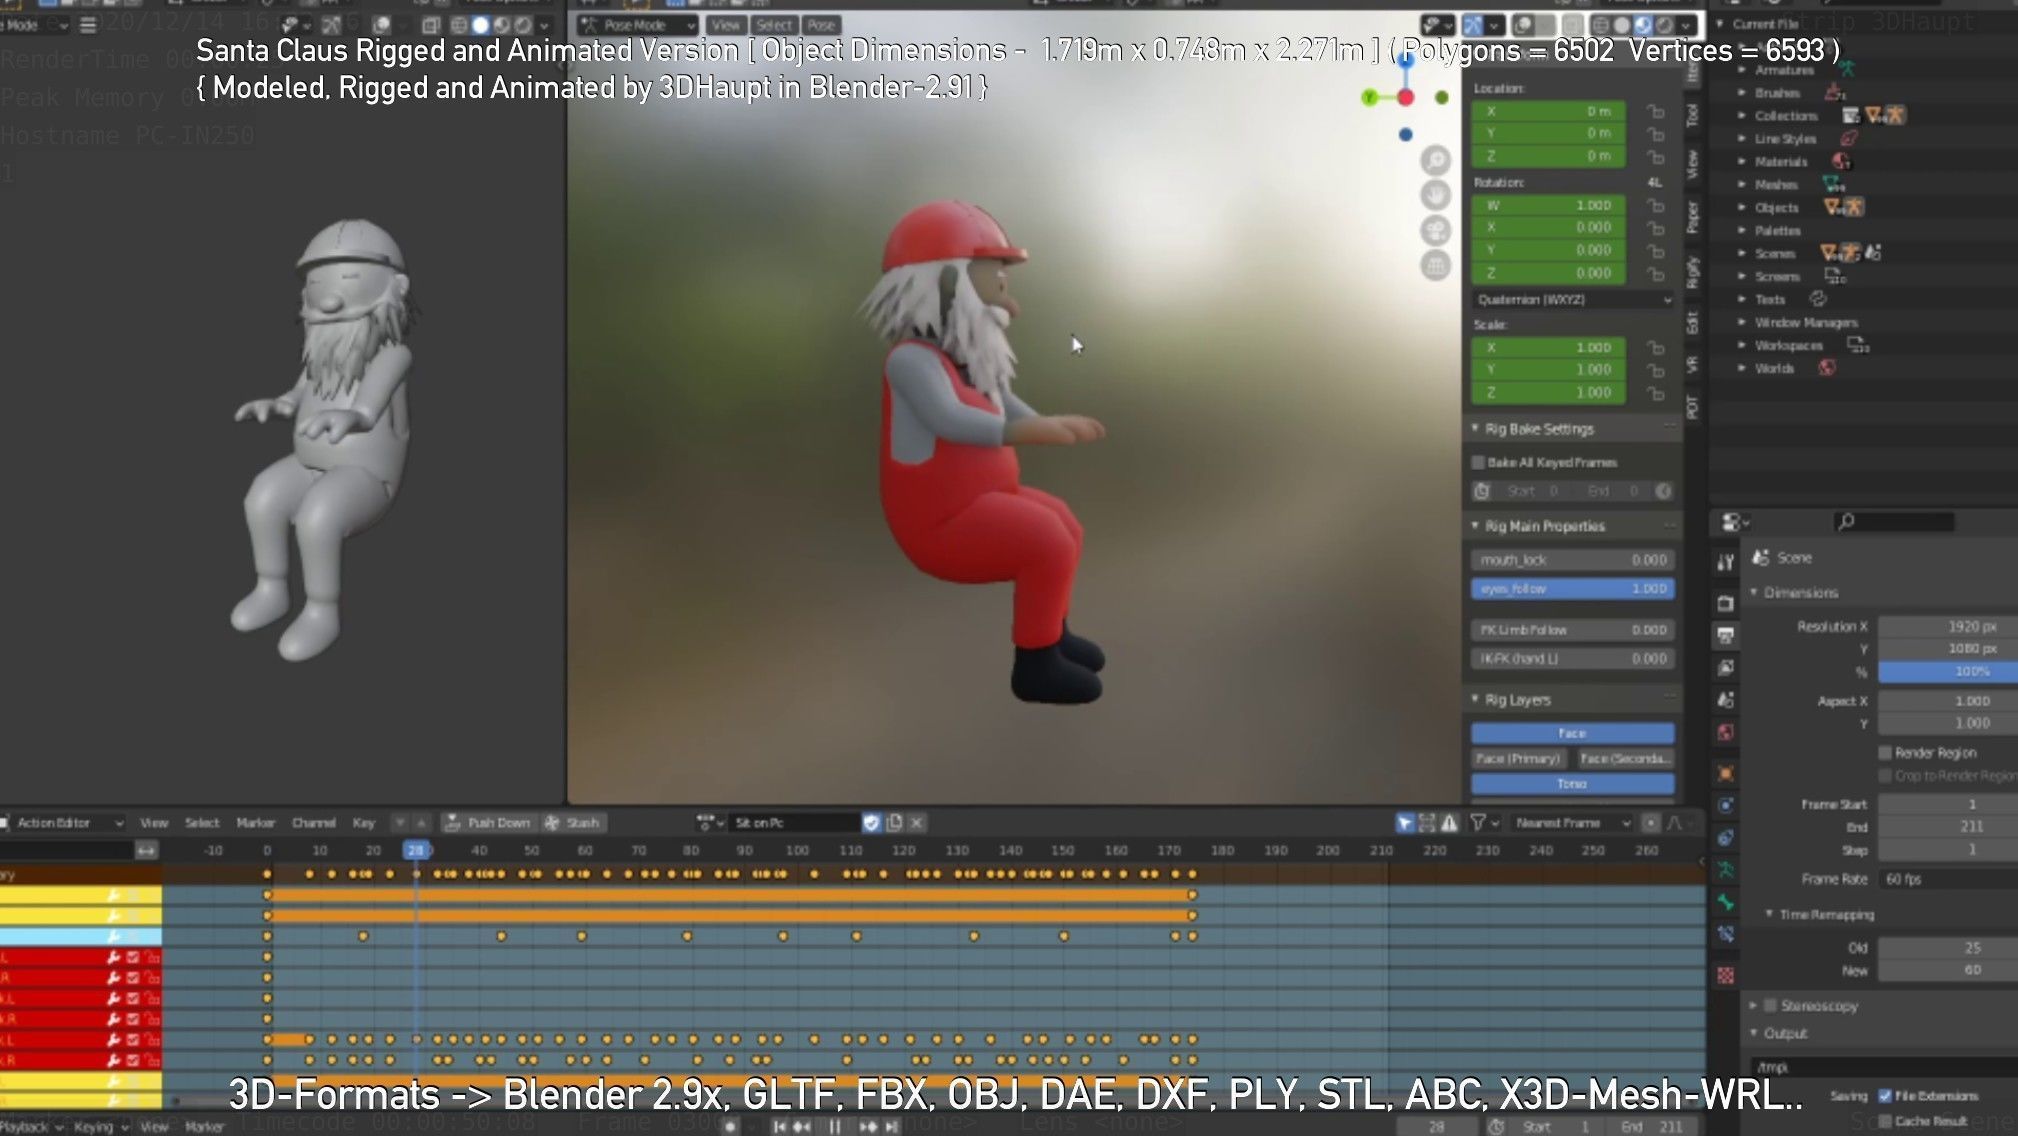Open the Bone Constraints properties icon
The image size is (2018, 1136).
coord(1726,935)
